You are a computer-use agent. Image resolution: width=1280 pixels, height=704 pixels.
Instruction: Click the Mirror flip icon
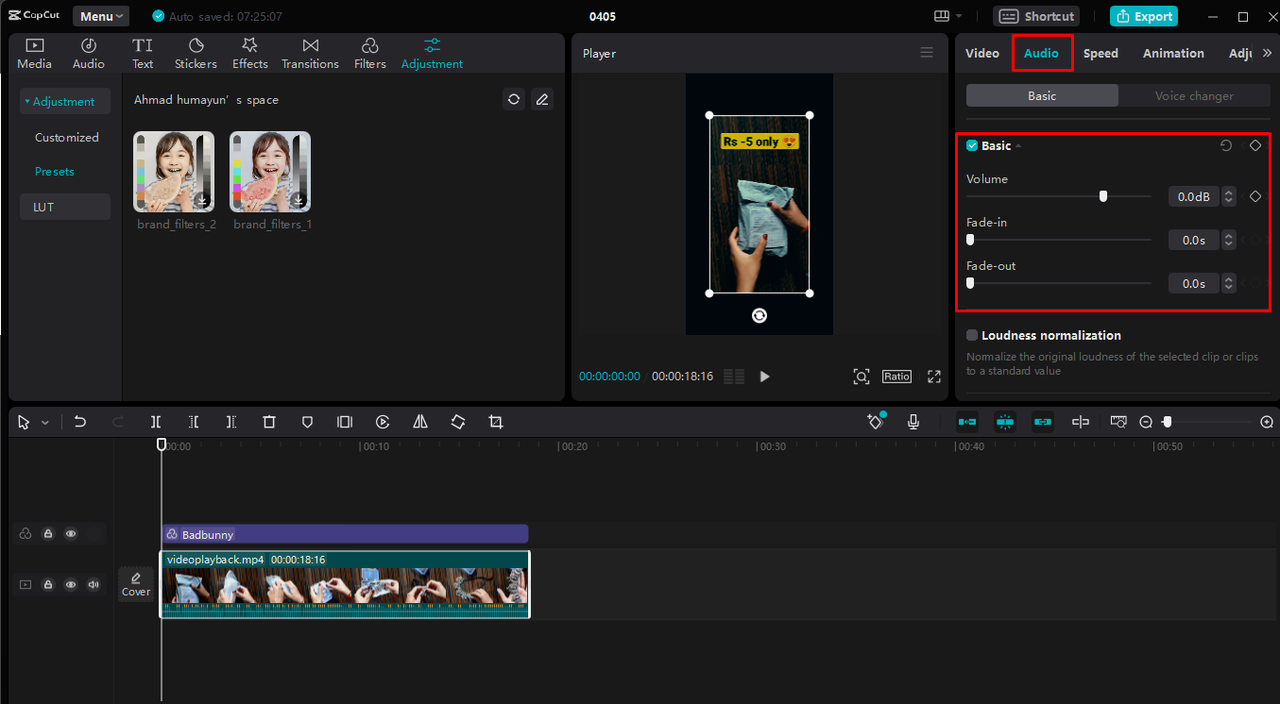click(x=420, y=422)
